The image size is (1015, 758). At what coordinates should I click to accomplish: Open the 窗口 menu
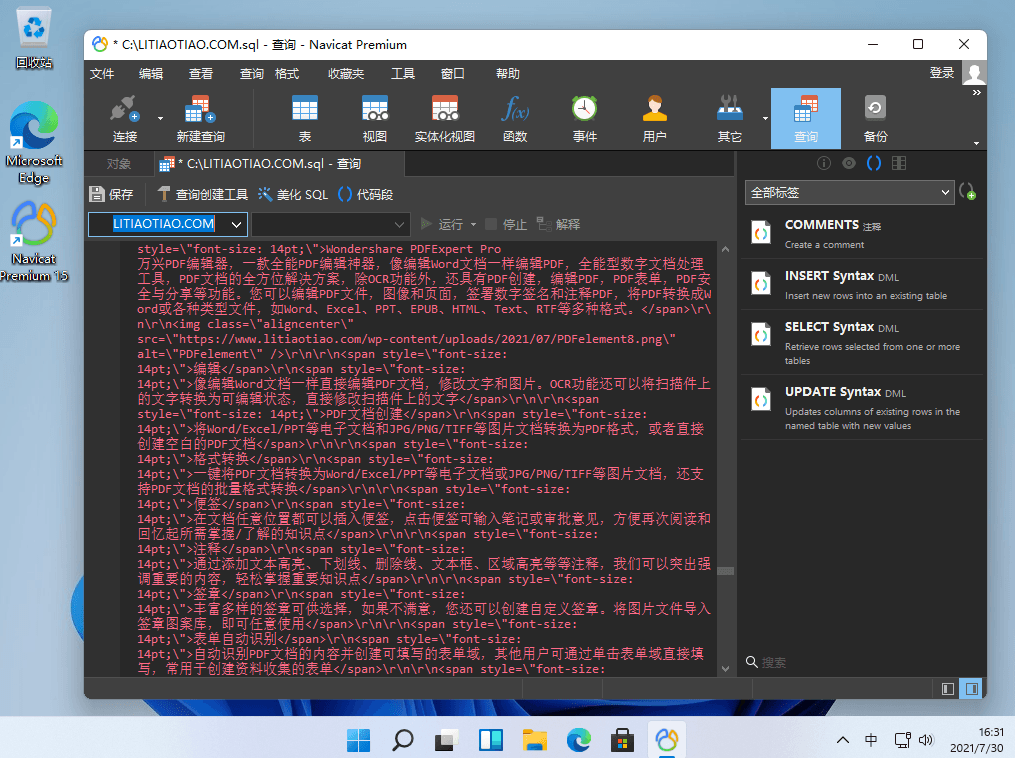[x=452, y=74]
